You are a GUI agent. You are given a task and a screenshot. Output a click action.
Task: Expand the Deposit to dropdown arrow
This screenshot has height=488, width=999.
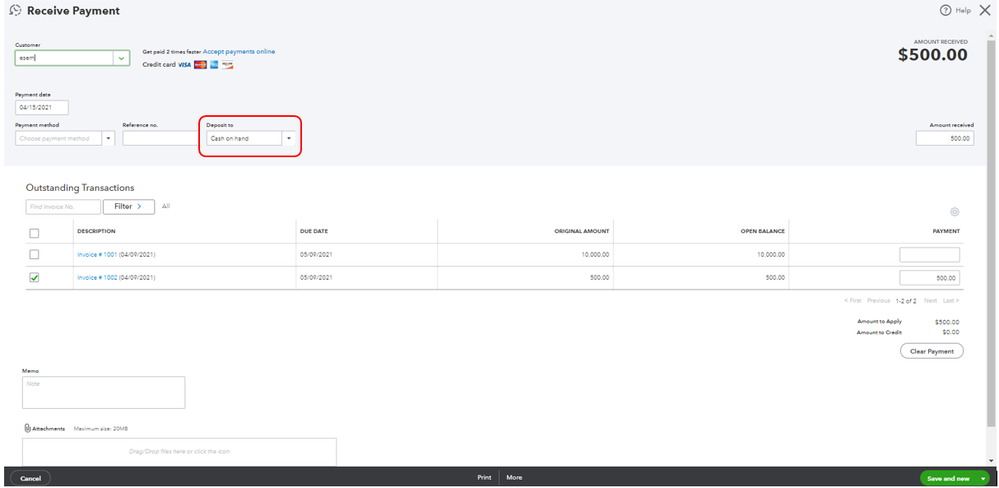coord(289,138)
